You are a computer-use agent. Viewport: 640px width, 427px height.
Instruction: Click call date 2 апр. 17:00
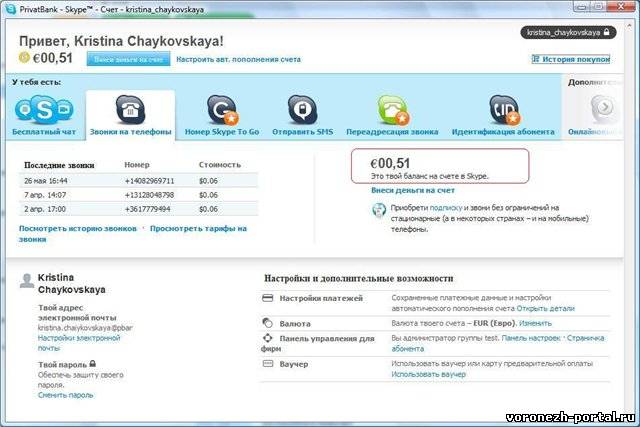pyautogui.click(x=44, y=209)
